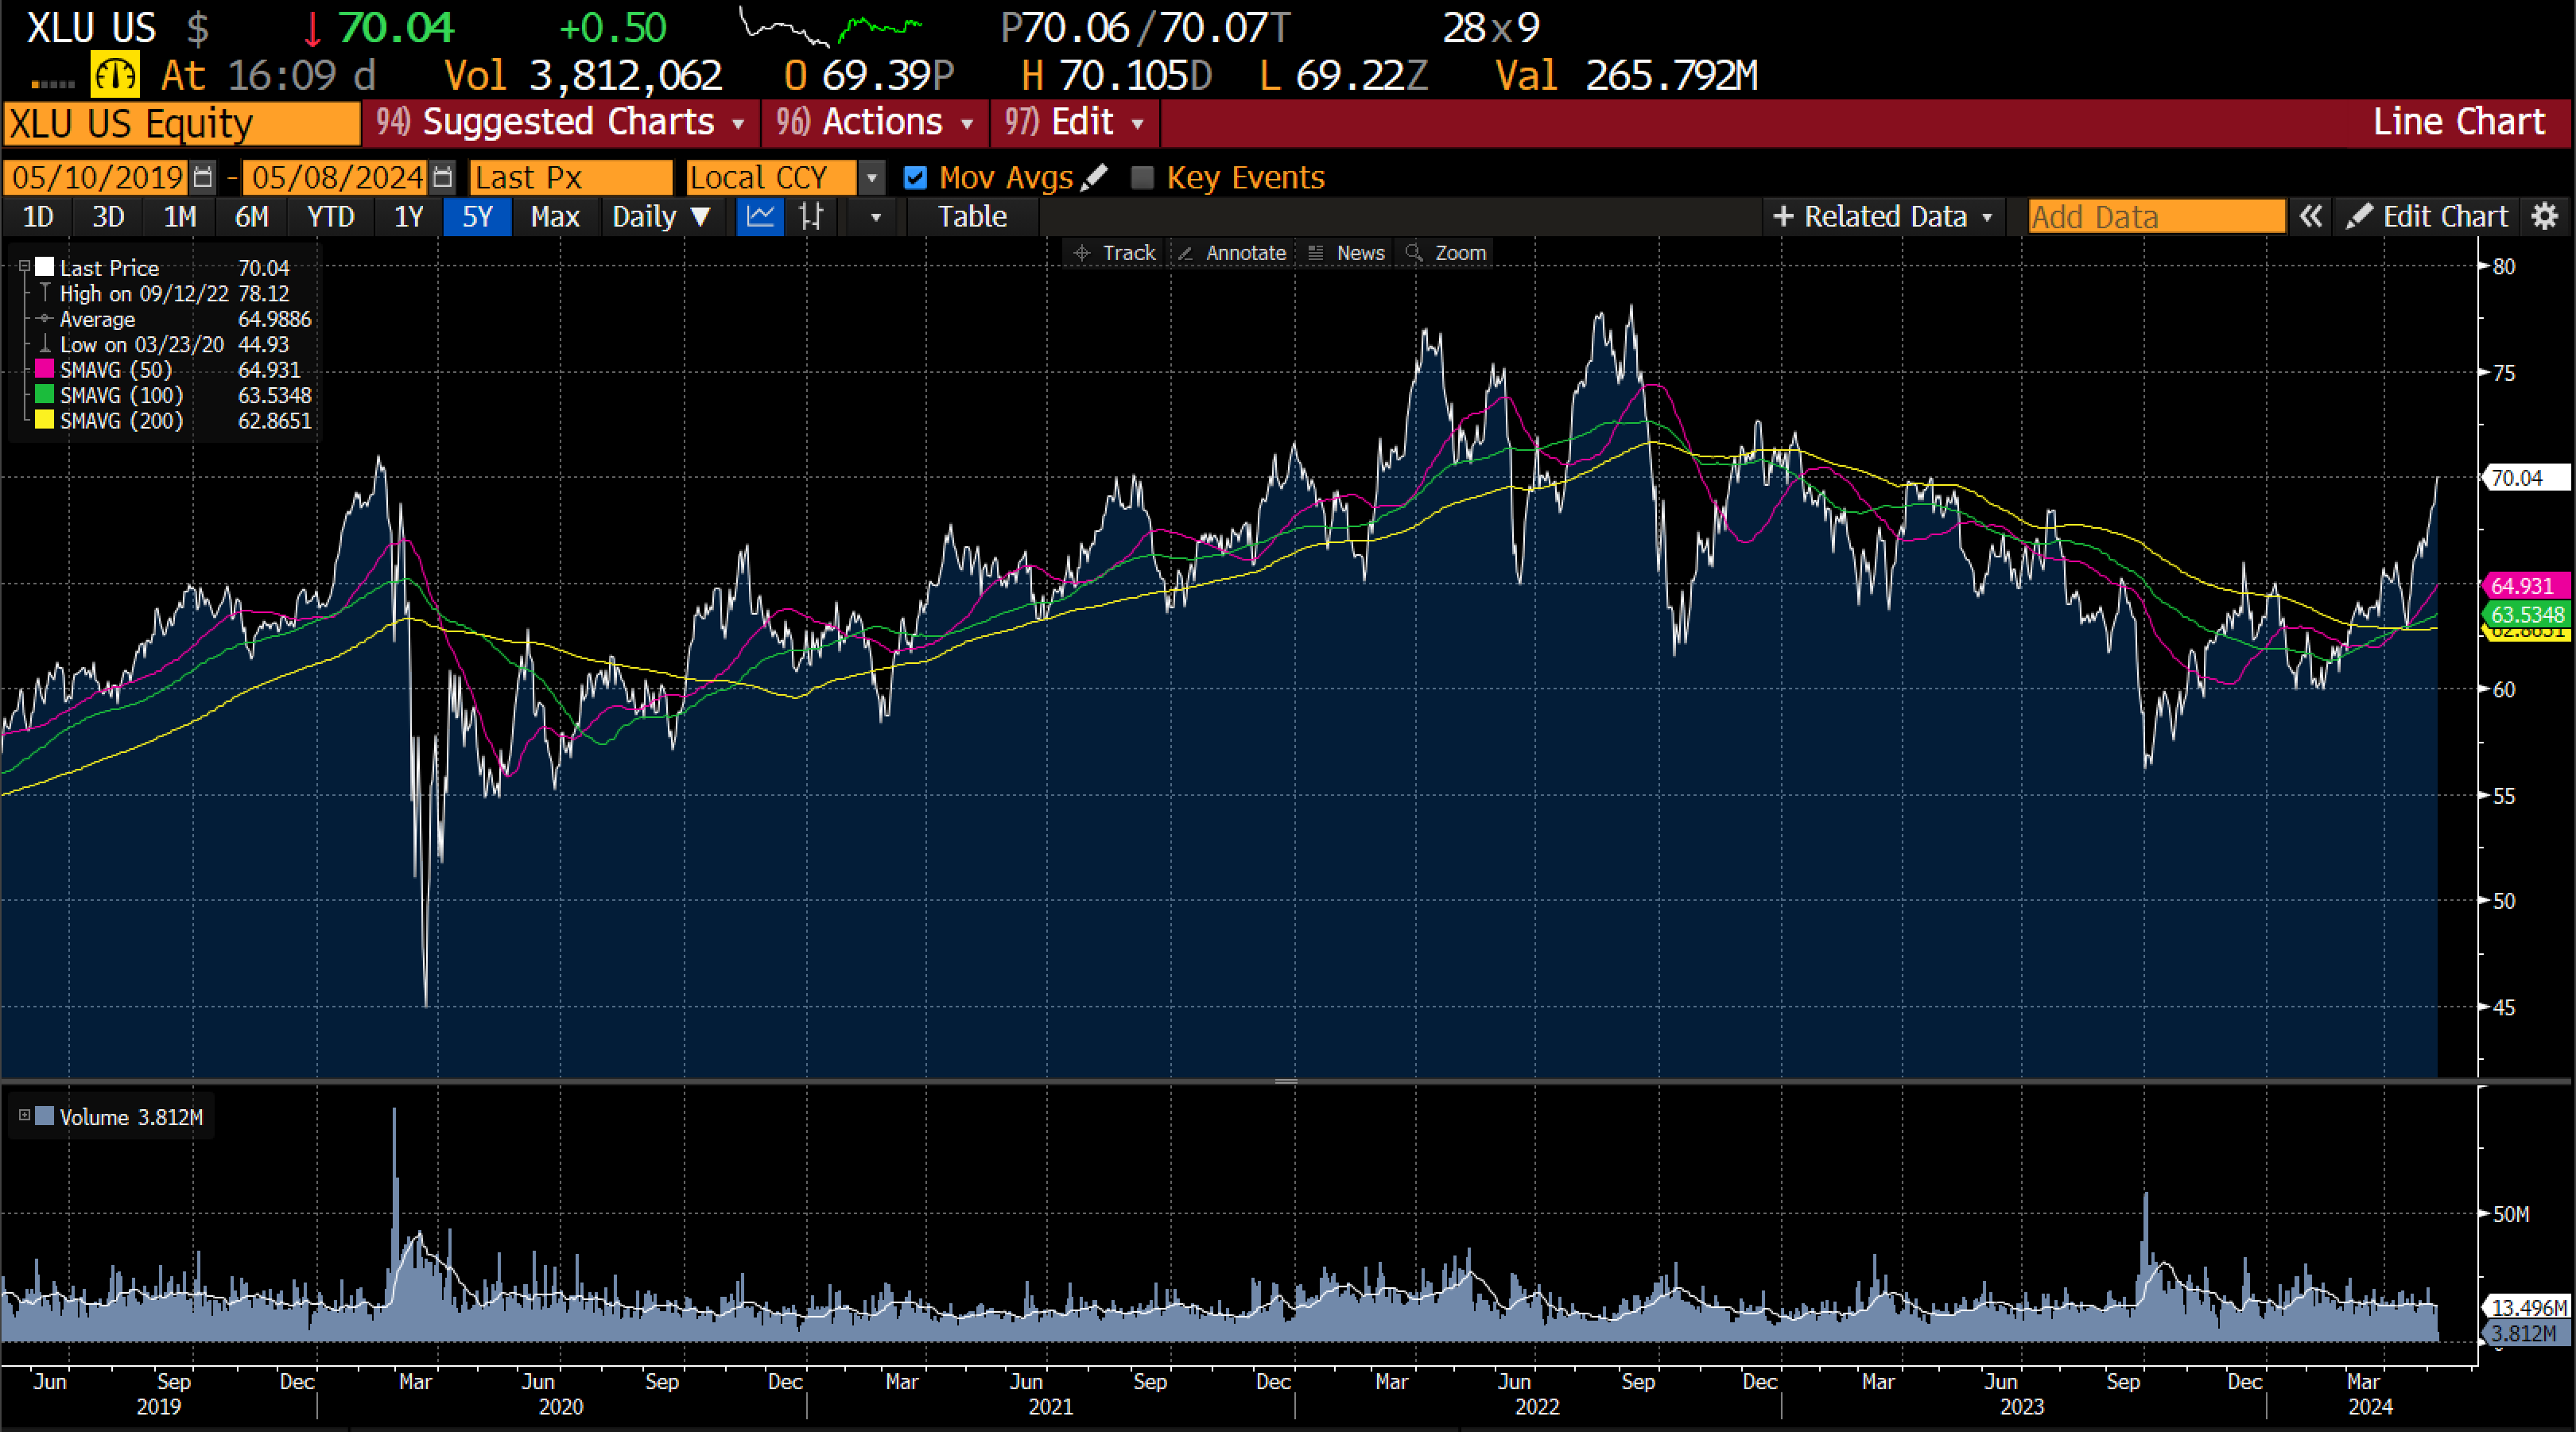
Task: Click the XLU US Equity security field
Action: [x=181, y=123]
